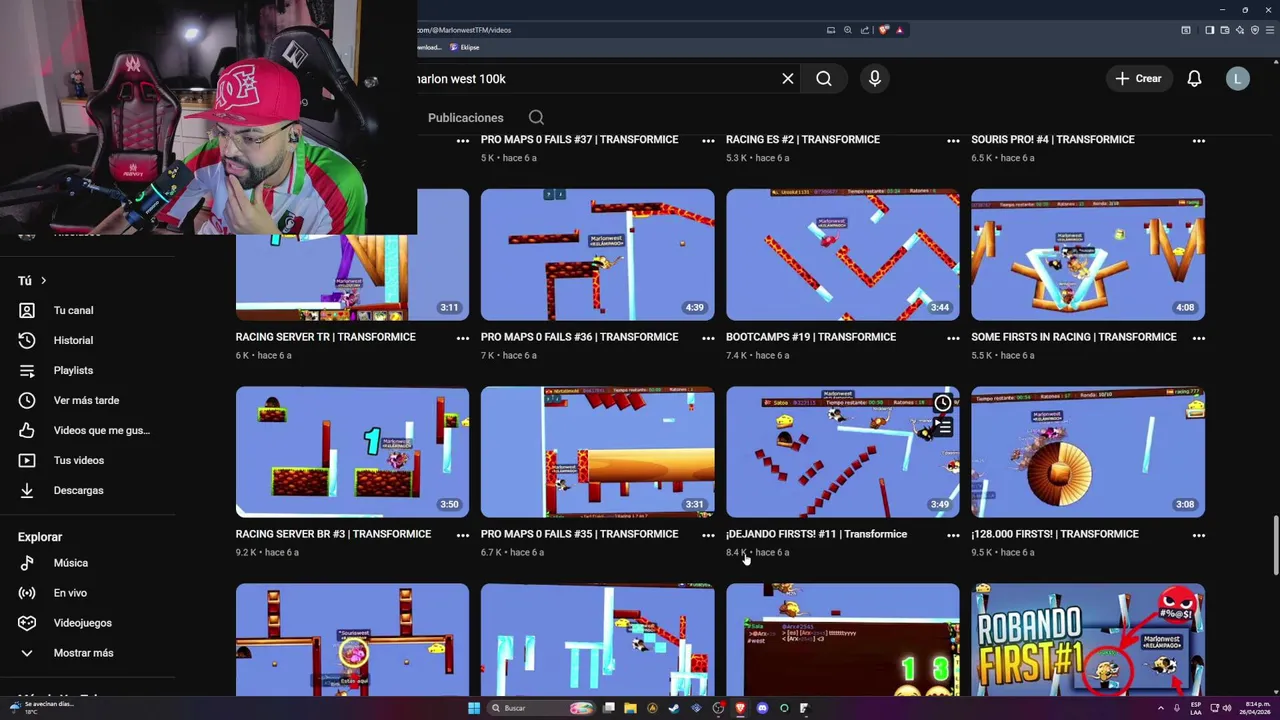
Task: Open the account avatar menu
Action: click(x=1238, y=78)
